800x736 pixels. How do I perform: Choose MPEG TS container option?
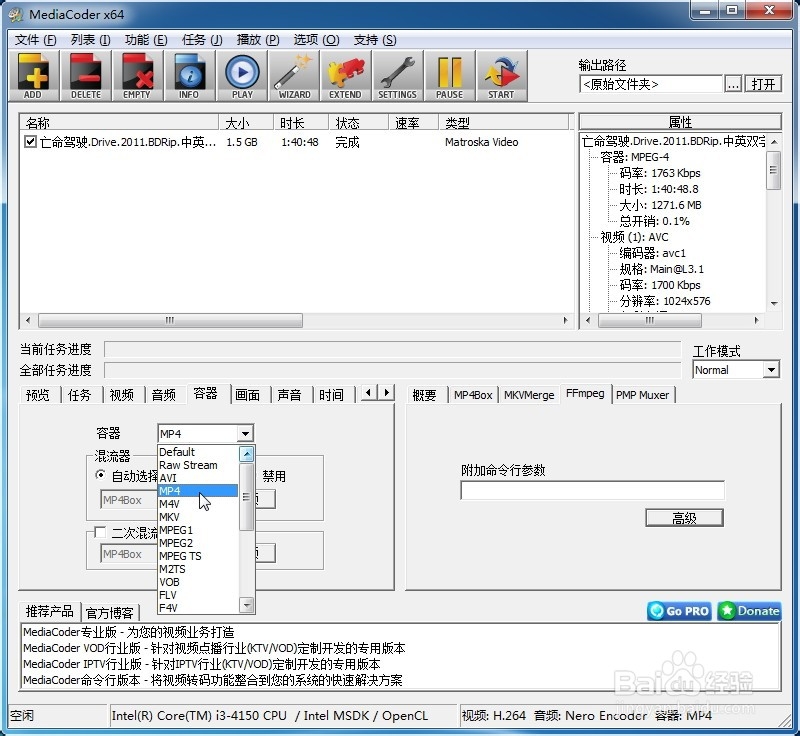click(198, 556)
